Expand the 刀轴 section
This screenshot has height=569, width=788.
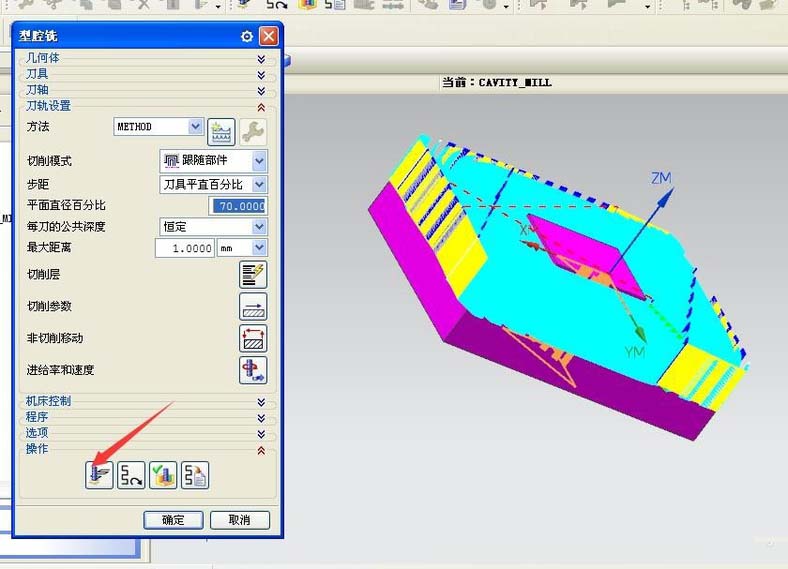click(261, 91)
